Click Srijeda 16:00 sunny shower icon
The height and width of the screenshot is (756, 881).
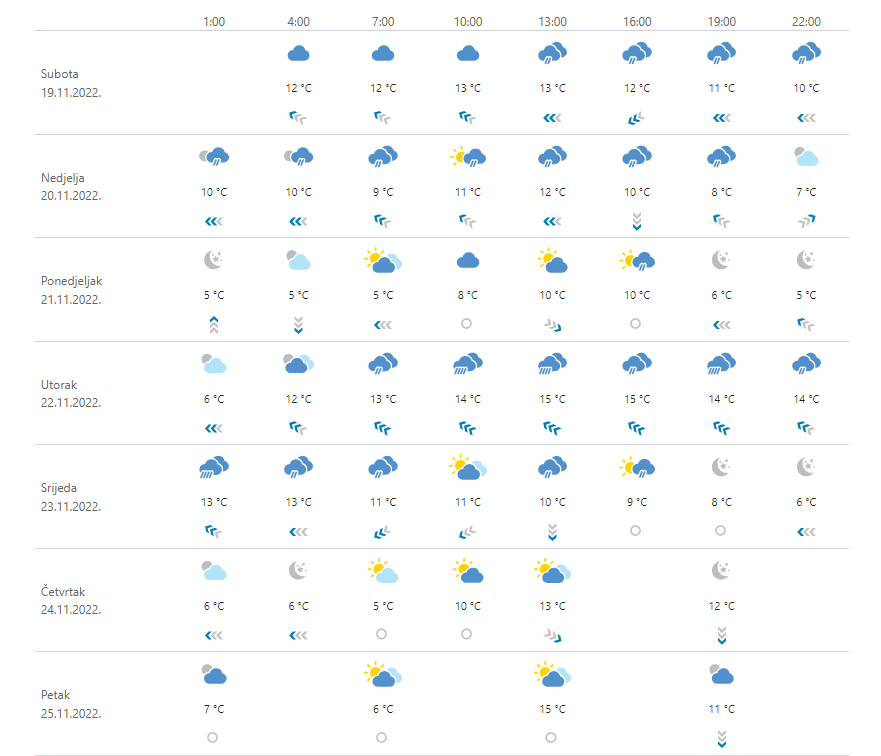(637, 467)
